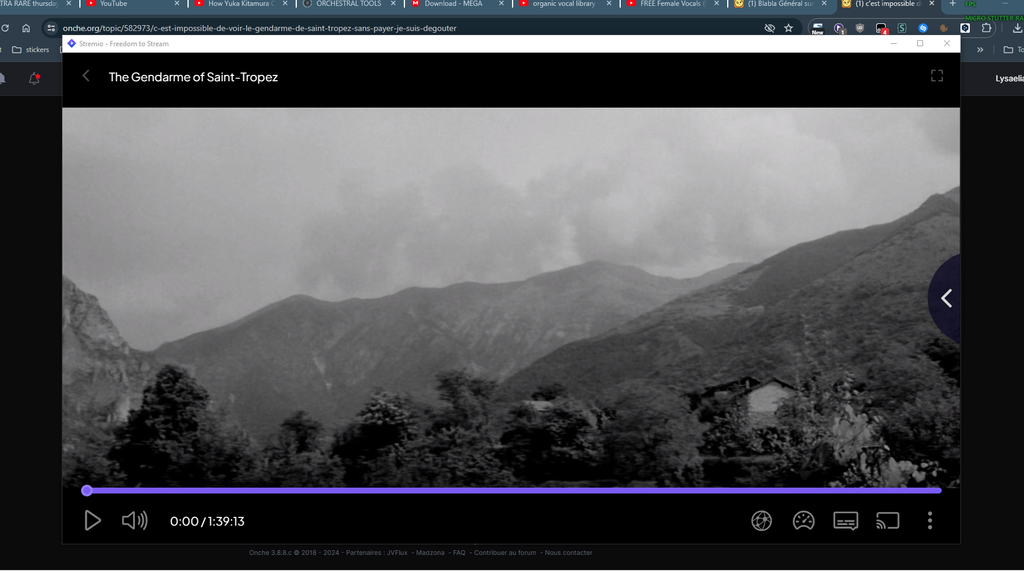The image size is (1024, 573).
Task: Open the Madzona footer link
Action: point(430,553)
